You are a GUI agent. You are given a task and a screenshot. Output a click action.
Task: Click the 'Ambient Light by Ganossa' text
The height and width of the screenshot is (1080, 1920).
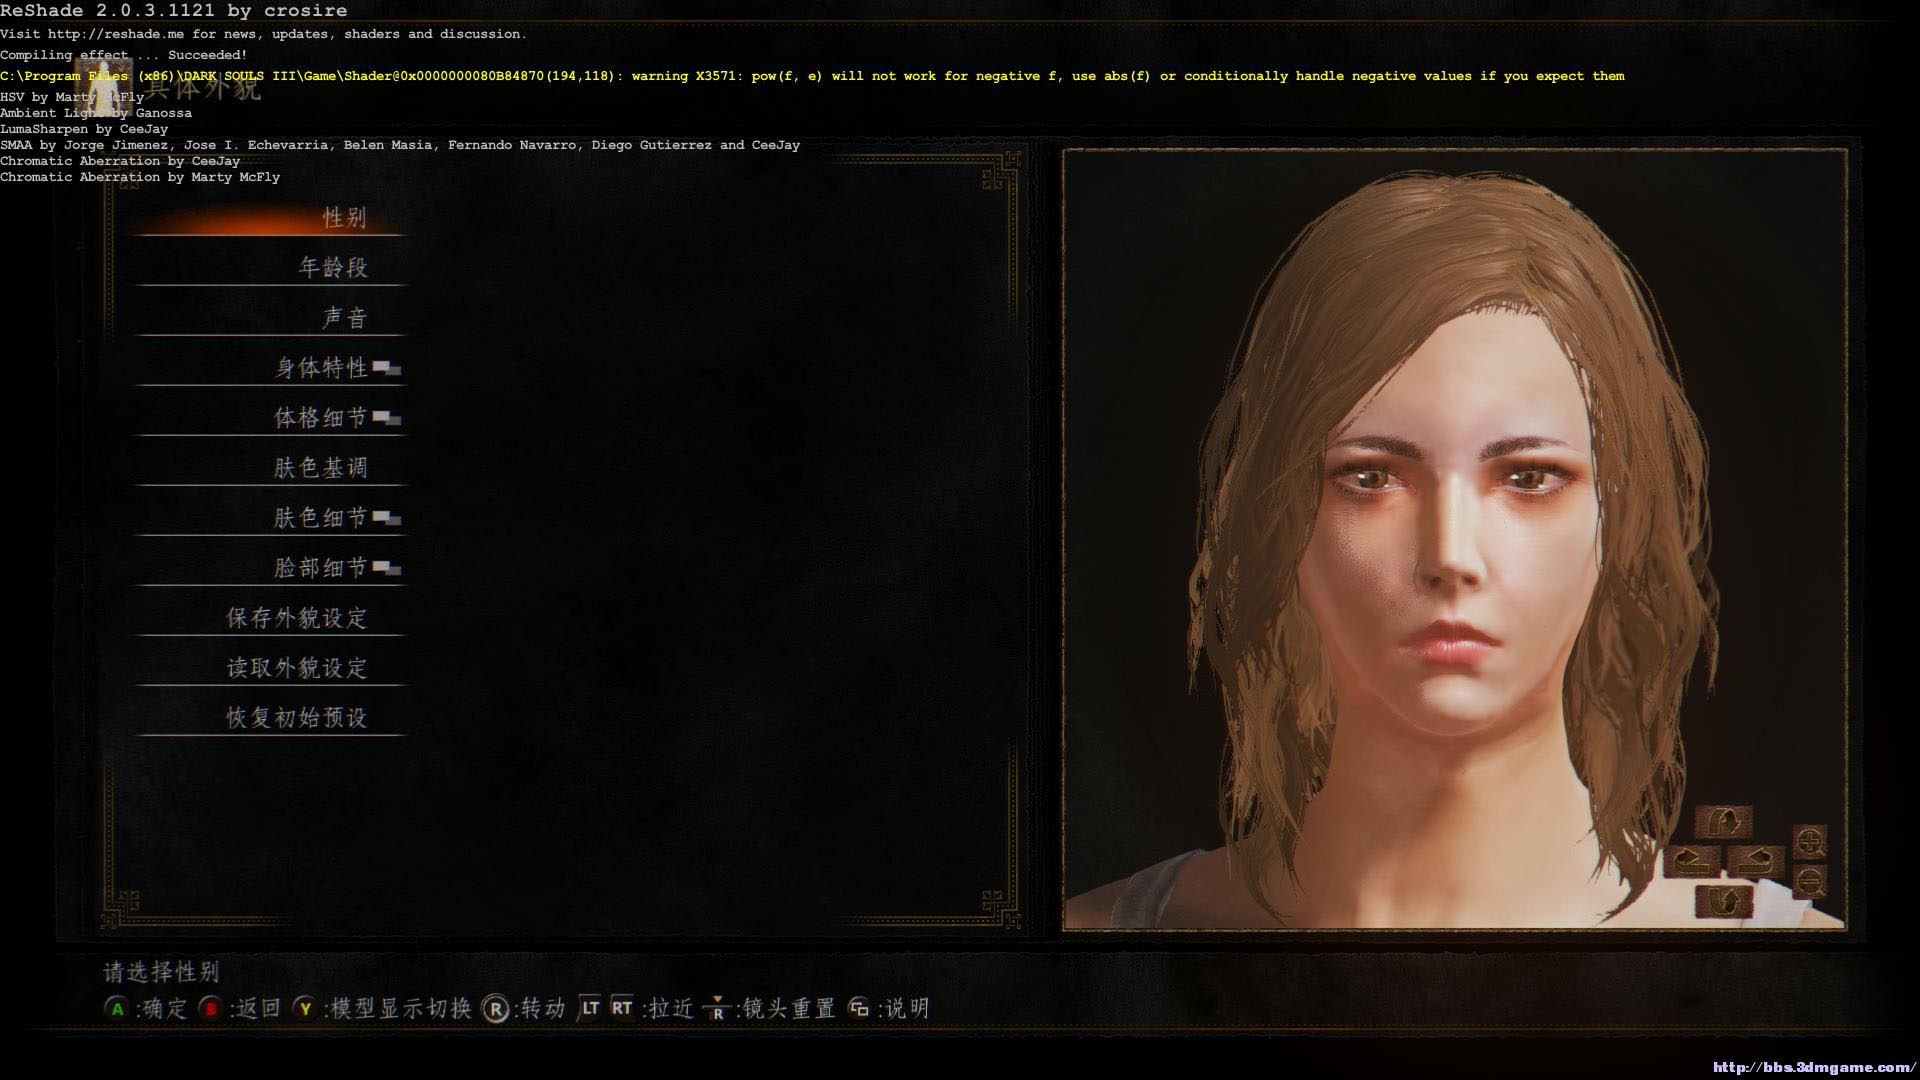point(96,113)
